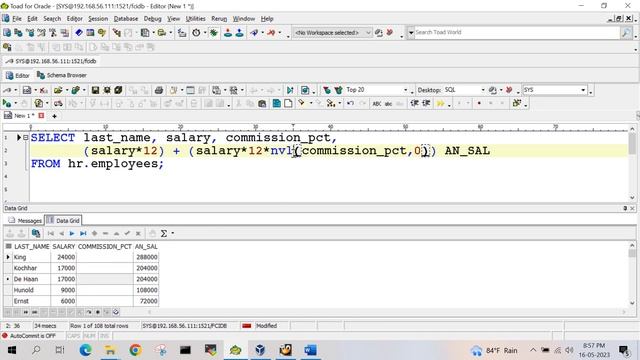Open Microsoft Word from the taskbar
Screen dimensions: 640x360
310,350
